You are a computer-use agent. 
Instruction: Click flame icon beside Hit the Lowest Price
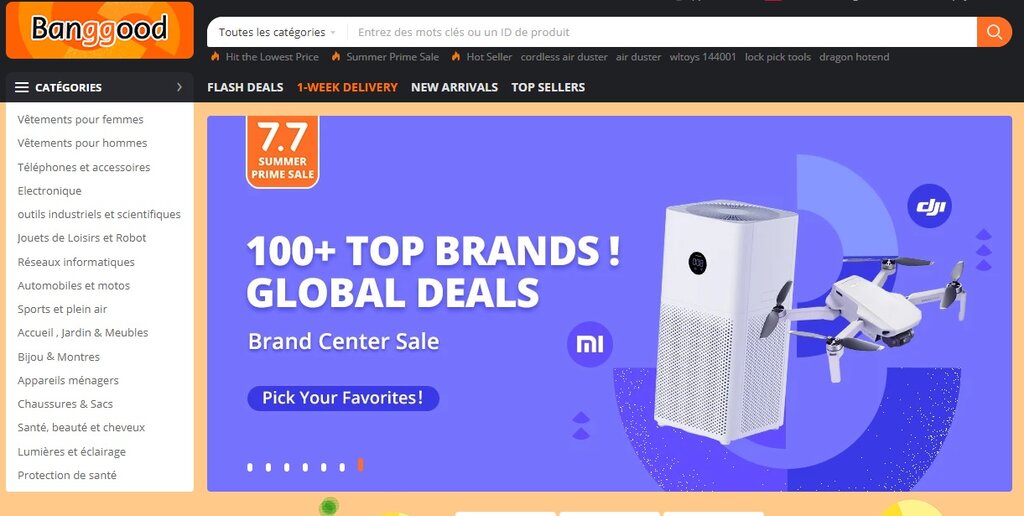pos(215,57)
